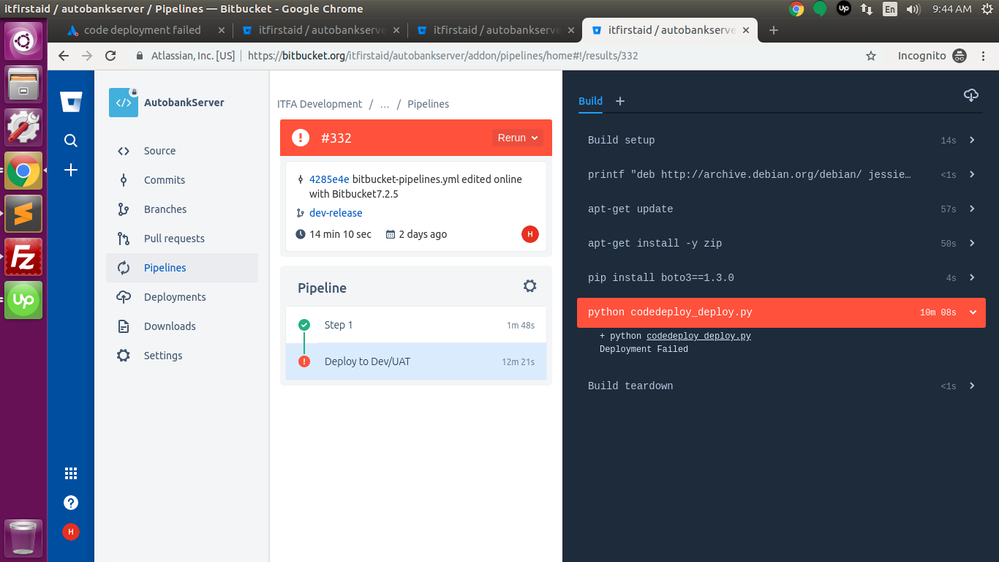Open Pull requests in repository menu
The width and height of the screenshot is (999, 562).
tap(182, 238)
